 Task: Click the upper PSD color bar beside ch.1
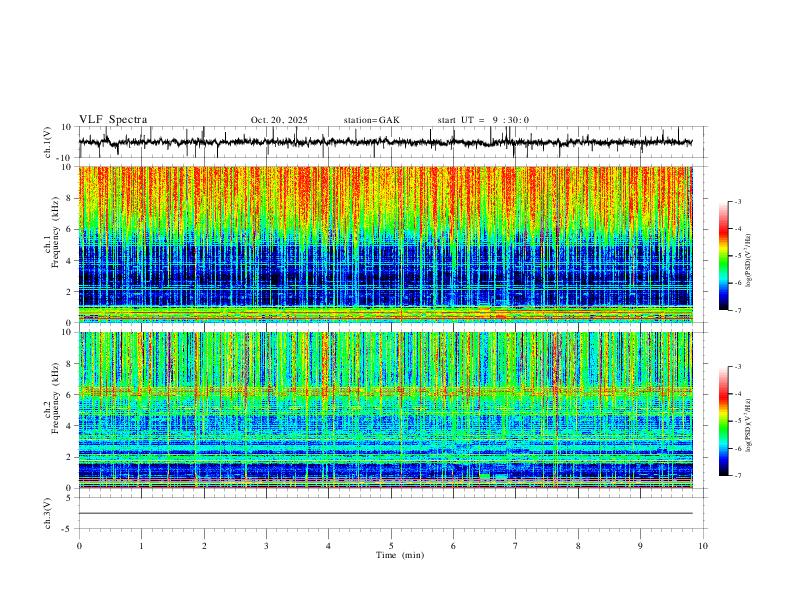click(723, 256)
